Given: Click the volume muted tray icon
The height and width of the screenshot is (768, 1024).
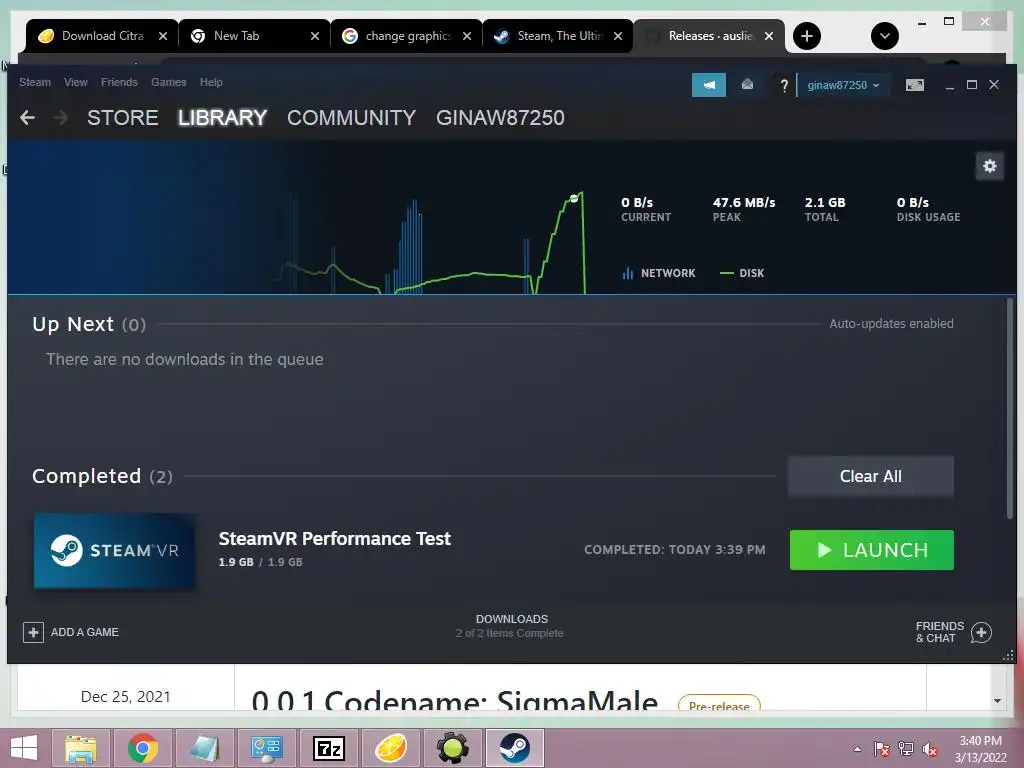Looking at the screenshot, I should 929,749.
